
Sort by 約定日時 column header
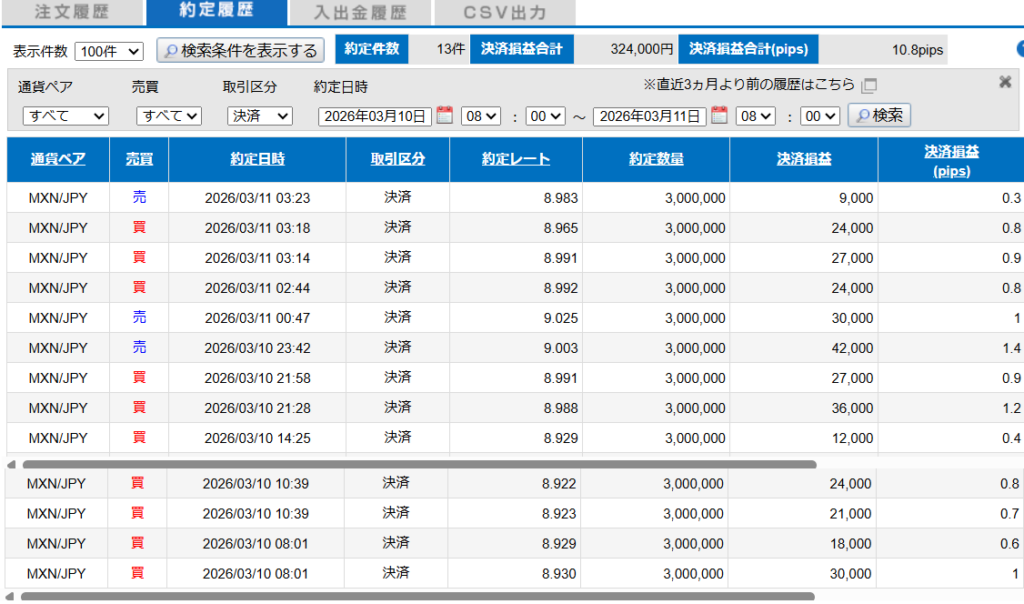click(257, 160)
